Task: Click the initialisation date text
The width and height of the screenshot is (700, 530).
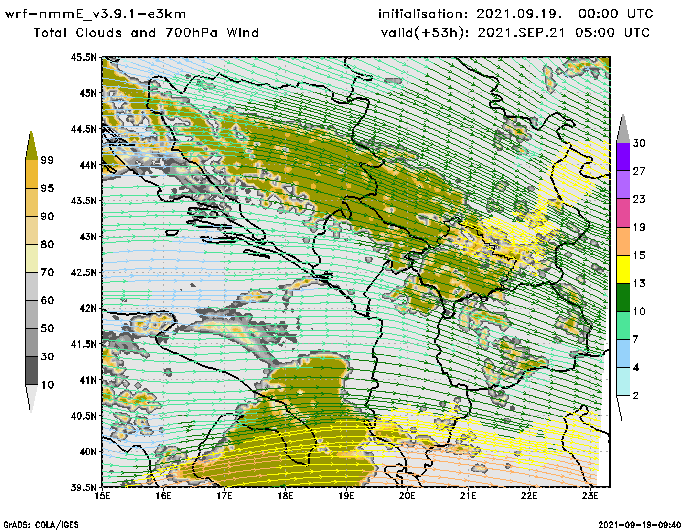Action: click(516, 14)
